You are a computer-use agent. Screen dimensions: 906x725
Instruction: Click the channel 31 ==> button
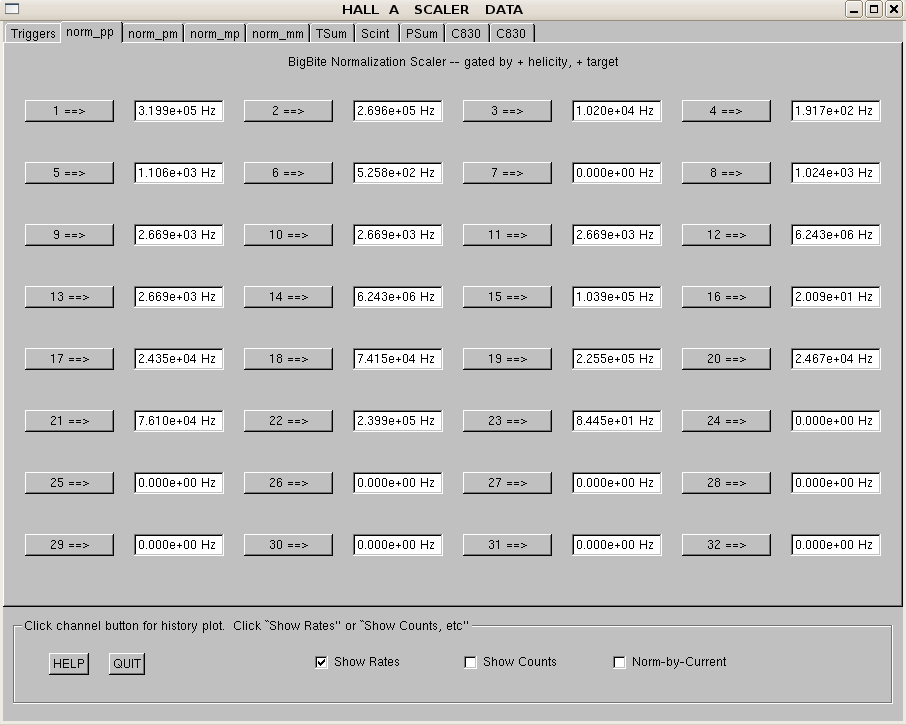(x=507, y=545)
